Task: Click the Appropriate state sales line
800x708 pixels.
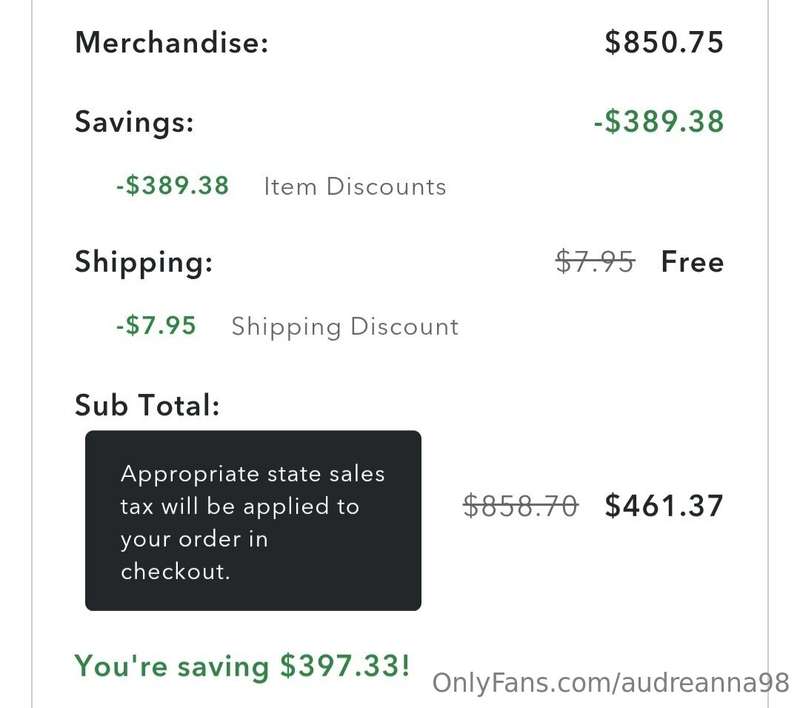Action: 253,475
